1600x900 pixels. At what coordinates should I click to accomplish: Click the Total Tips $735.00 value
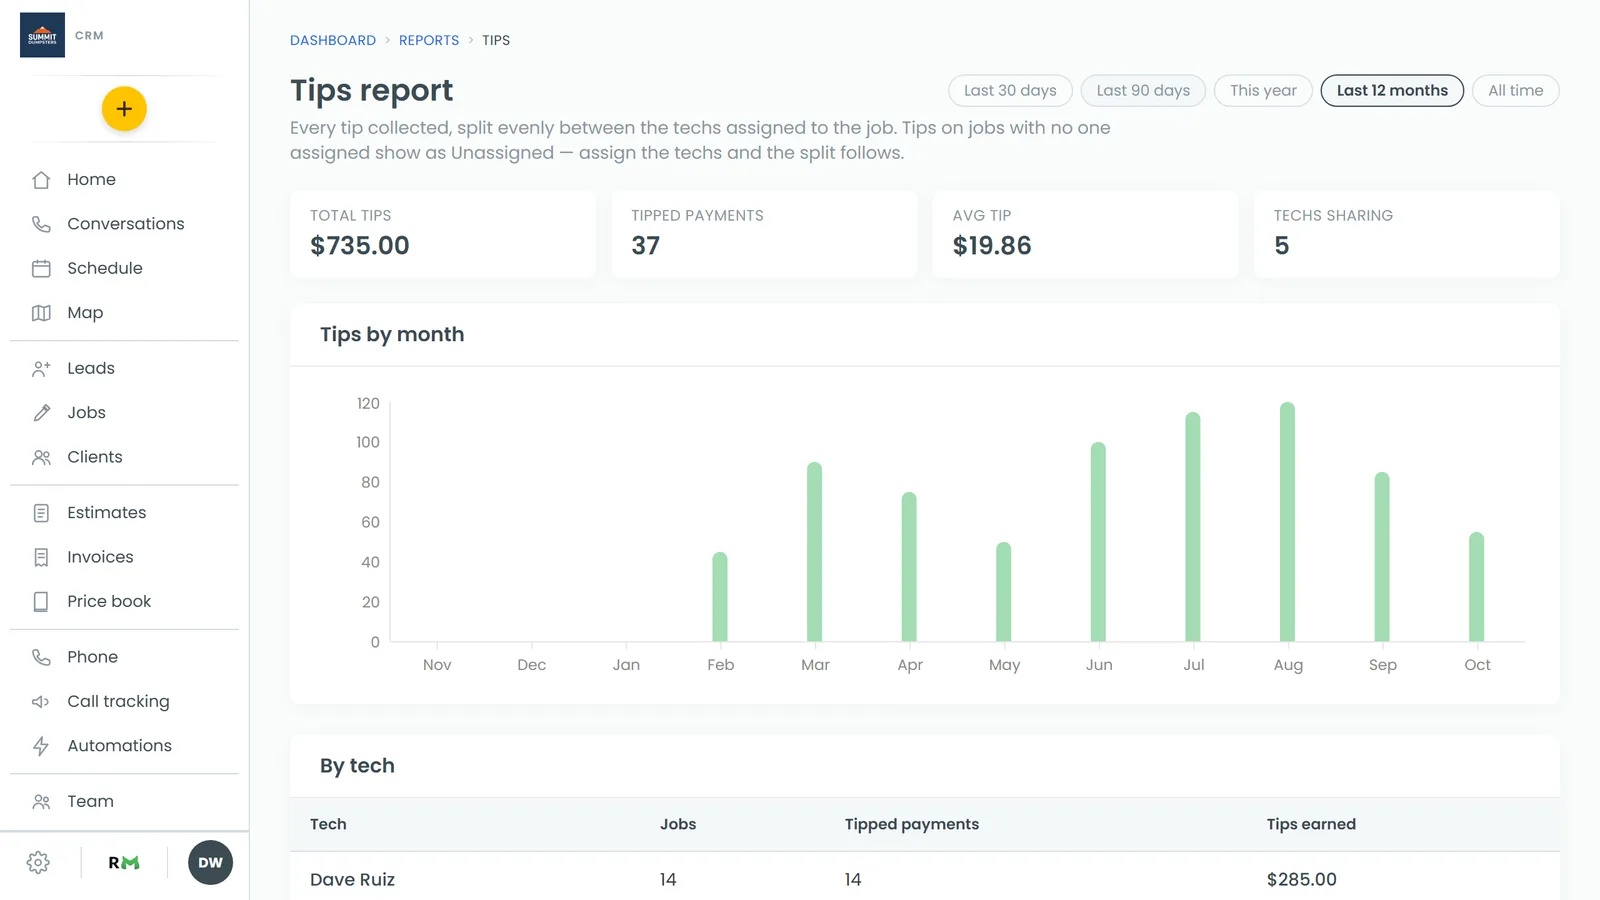click(360, 246)
